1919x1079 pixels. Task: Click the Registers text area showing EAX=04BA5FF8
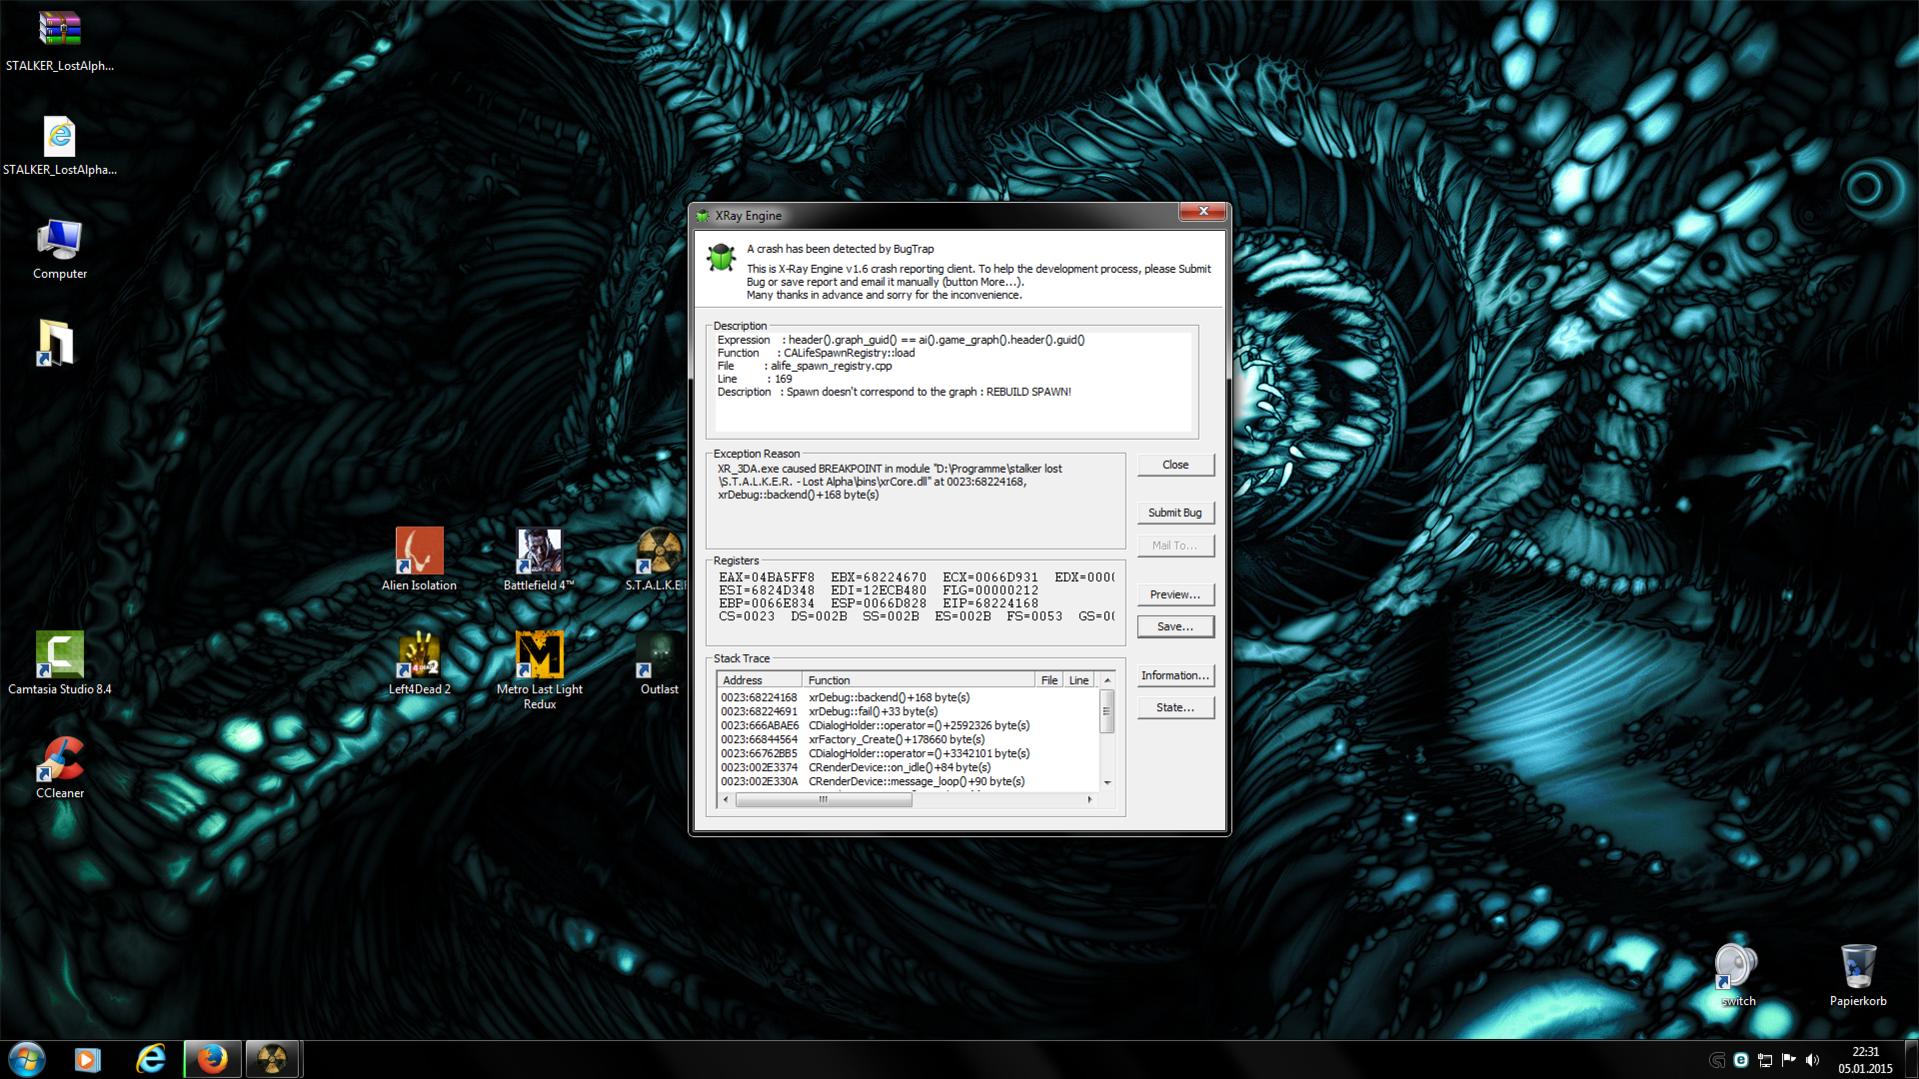coord(915,598)
